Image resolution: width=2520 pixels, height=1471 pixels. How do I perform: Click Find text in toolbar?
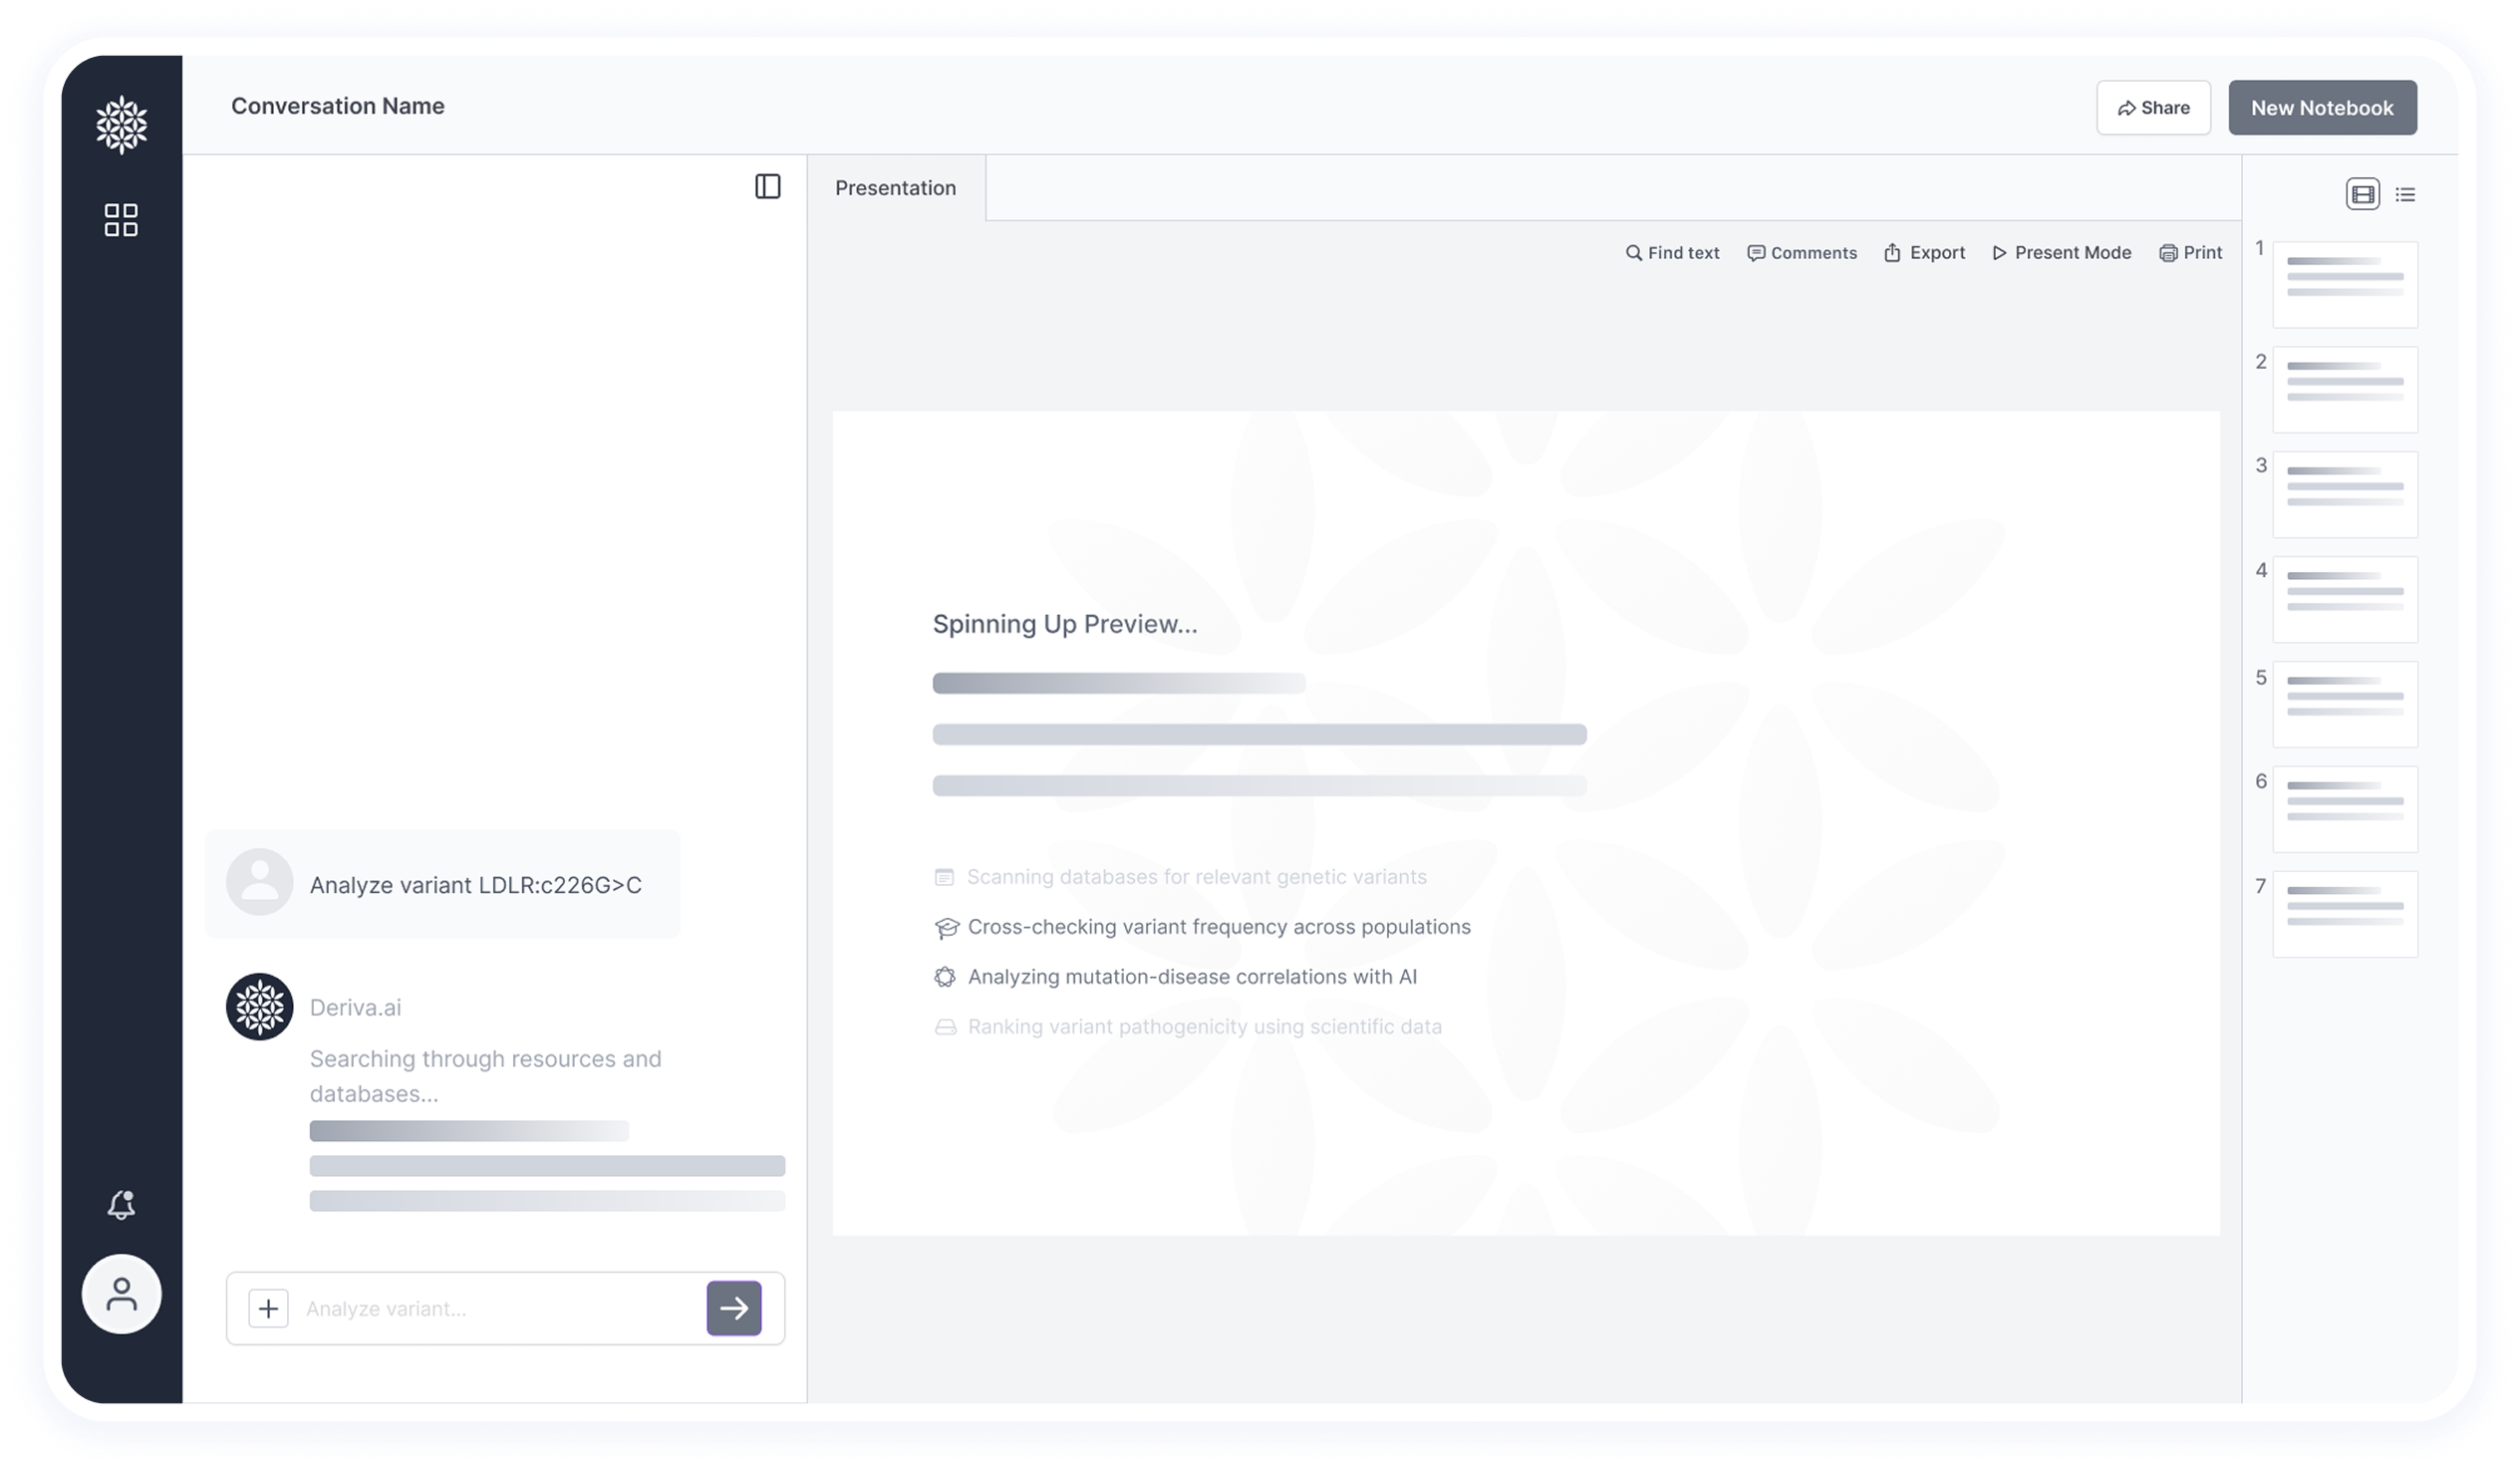point(1672,253)
